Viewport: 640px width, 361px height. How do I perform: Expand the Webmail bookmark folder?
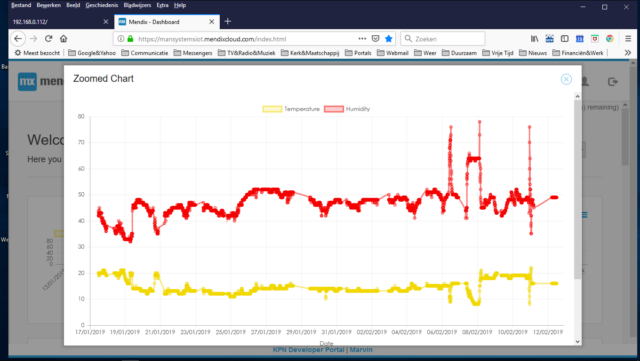pyautogui.click(x=393, y=53)
